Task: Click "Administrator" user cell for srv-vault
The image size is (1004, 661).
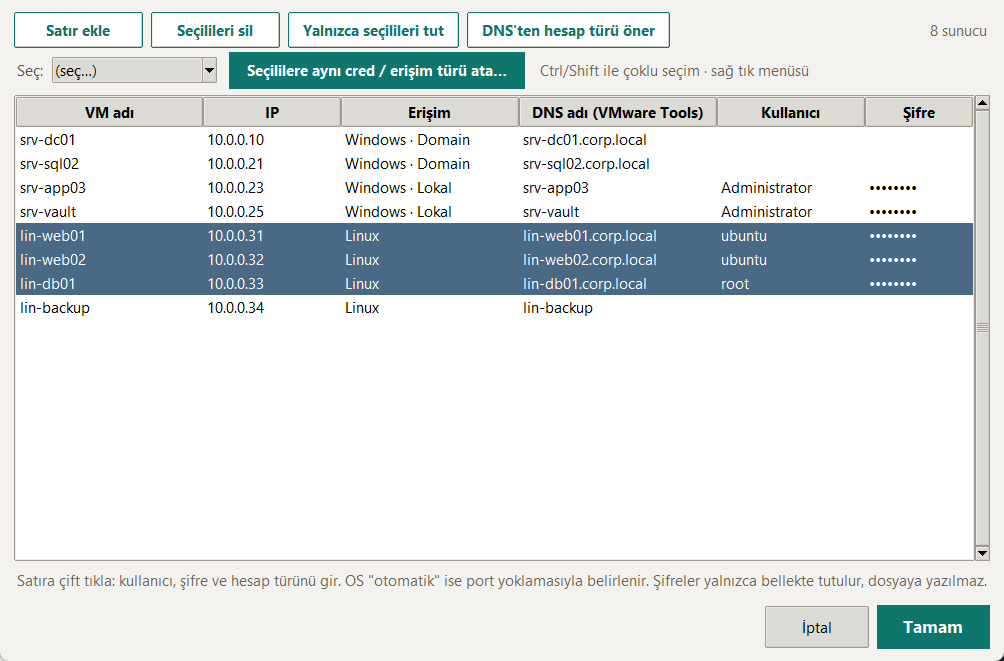Action: click(766, 212)
